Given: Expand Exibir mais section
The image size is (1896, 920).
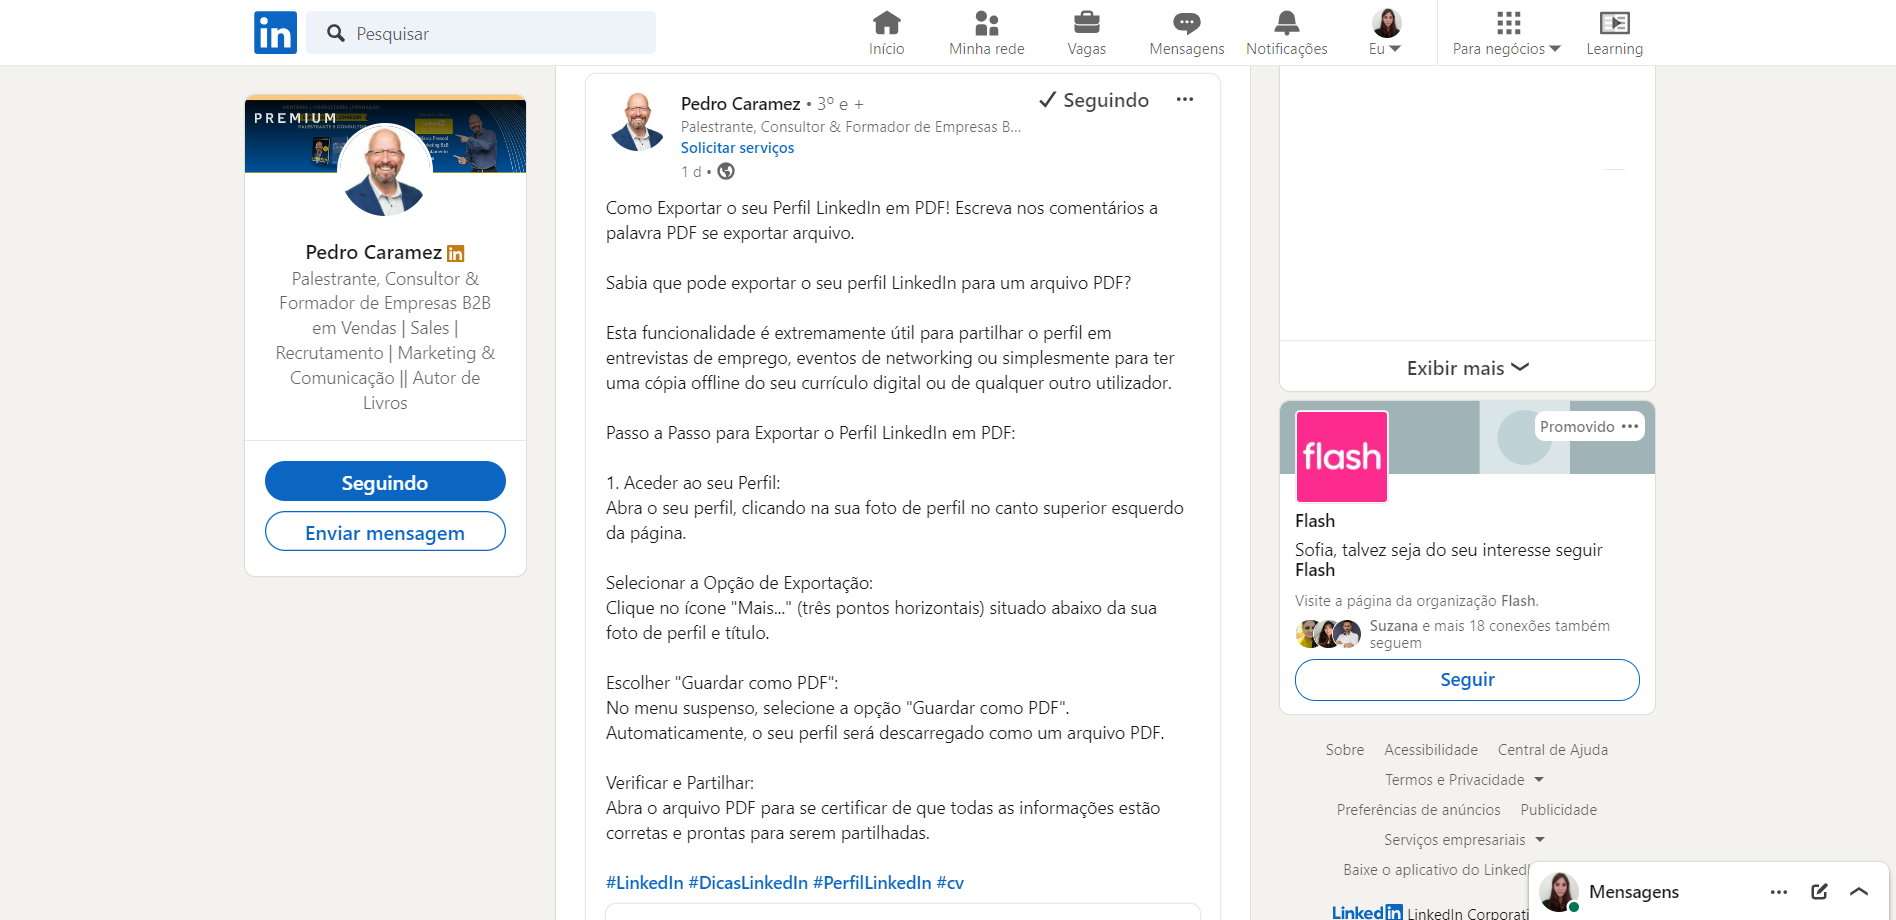Looking at the screenshot, I should pos(1467,367).
